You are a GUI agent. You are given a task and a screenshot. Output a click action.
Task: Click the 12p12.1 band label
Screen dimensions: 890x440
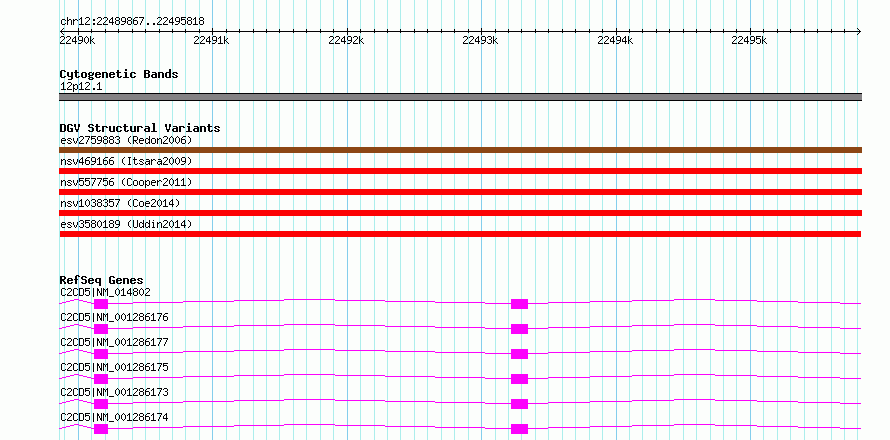[x=81, y=87]
